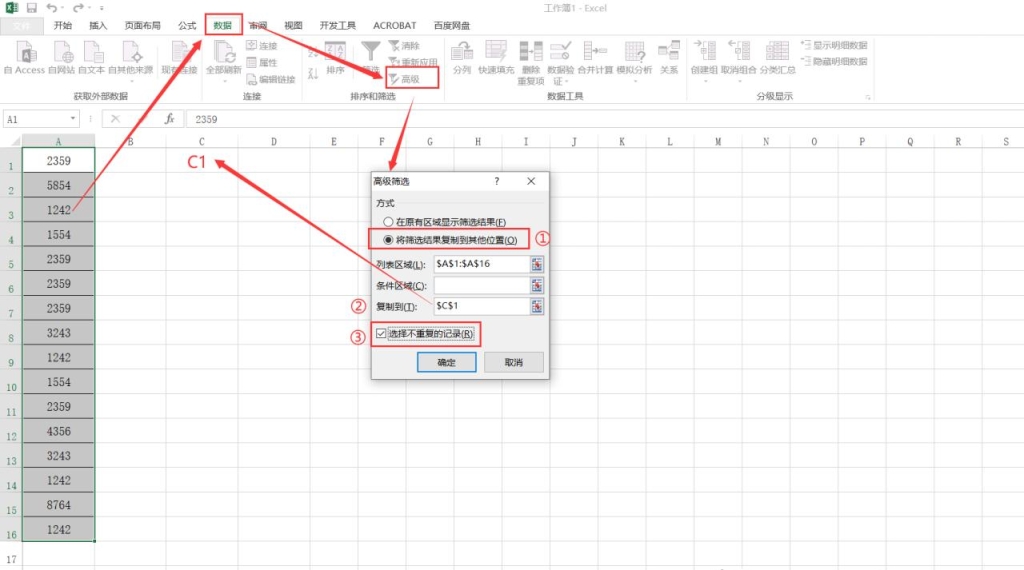Click the Redo arrow icon
1024x570 pixels.
tap(78, 8)
